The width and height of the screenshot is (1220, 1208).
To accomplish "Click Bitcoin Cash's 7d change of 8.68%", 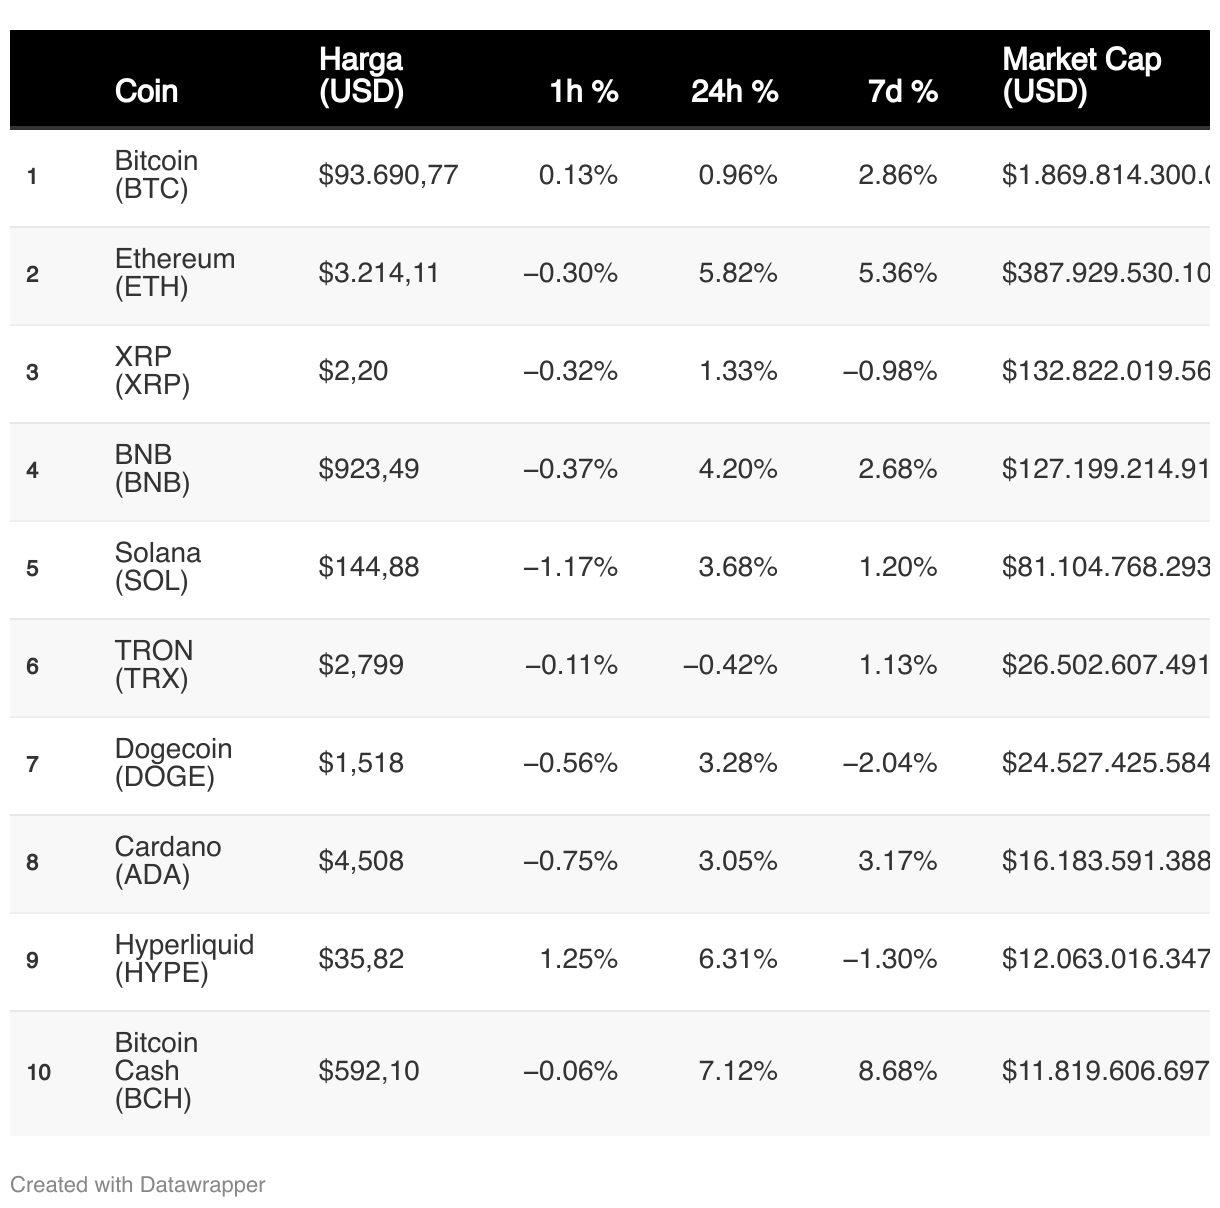I will 897,1071.
